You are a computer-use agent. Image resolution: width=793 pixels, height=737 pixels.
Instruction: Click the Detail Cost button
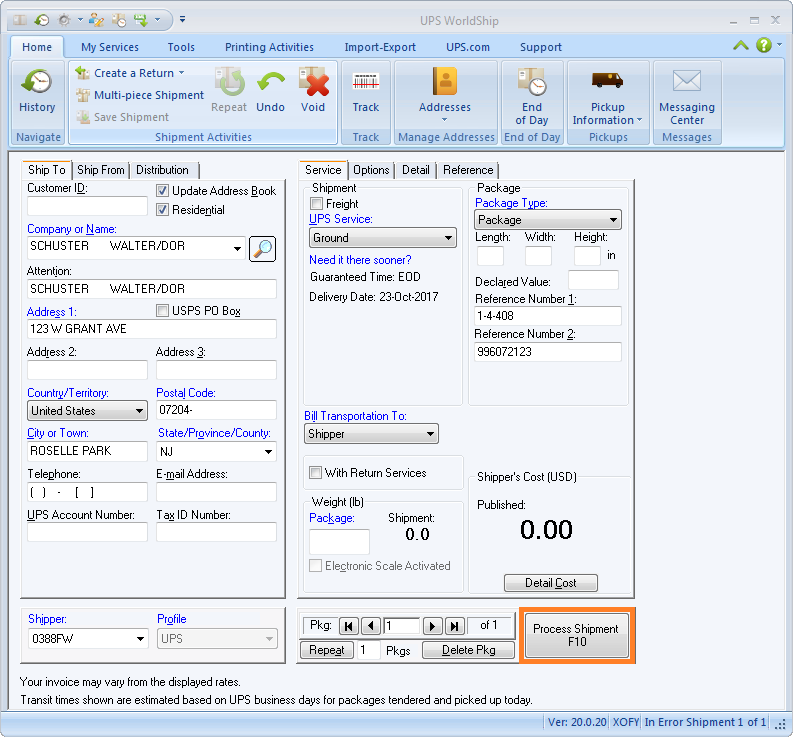pos(551,583)
